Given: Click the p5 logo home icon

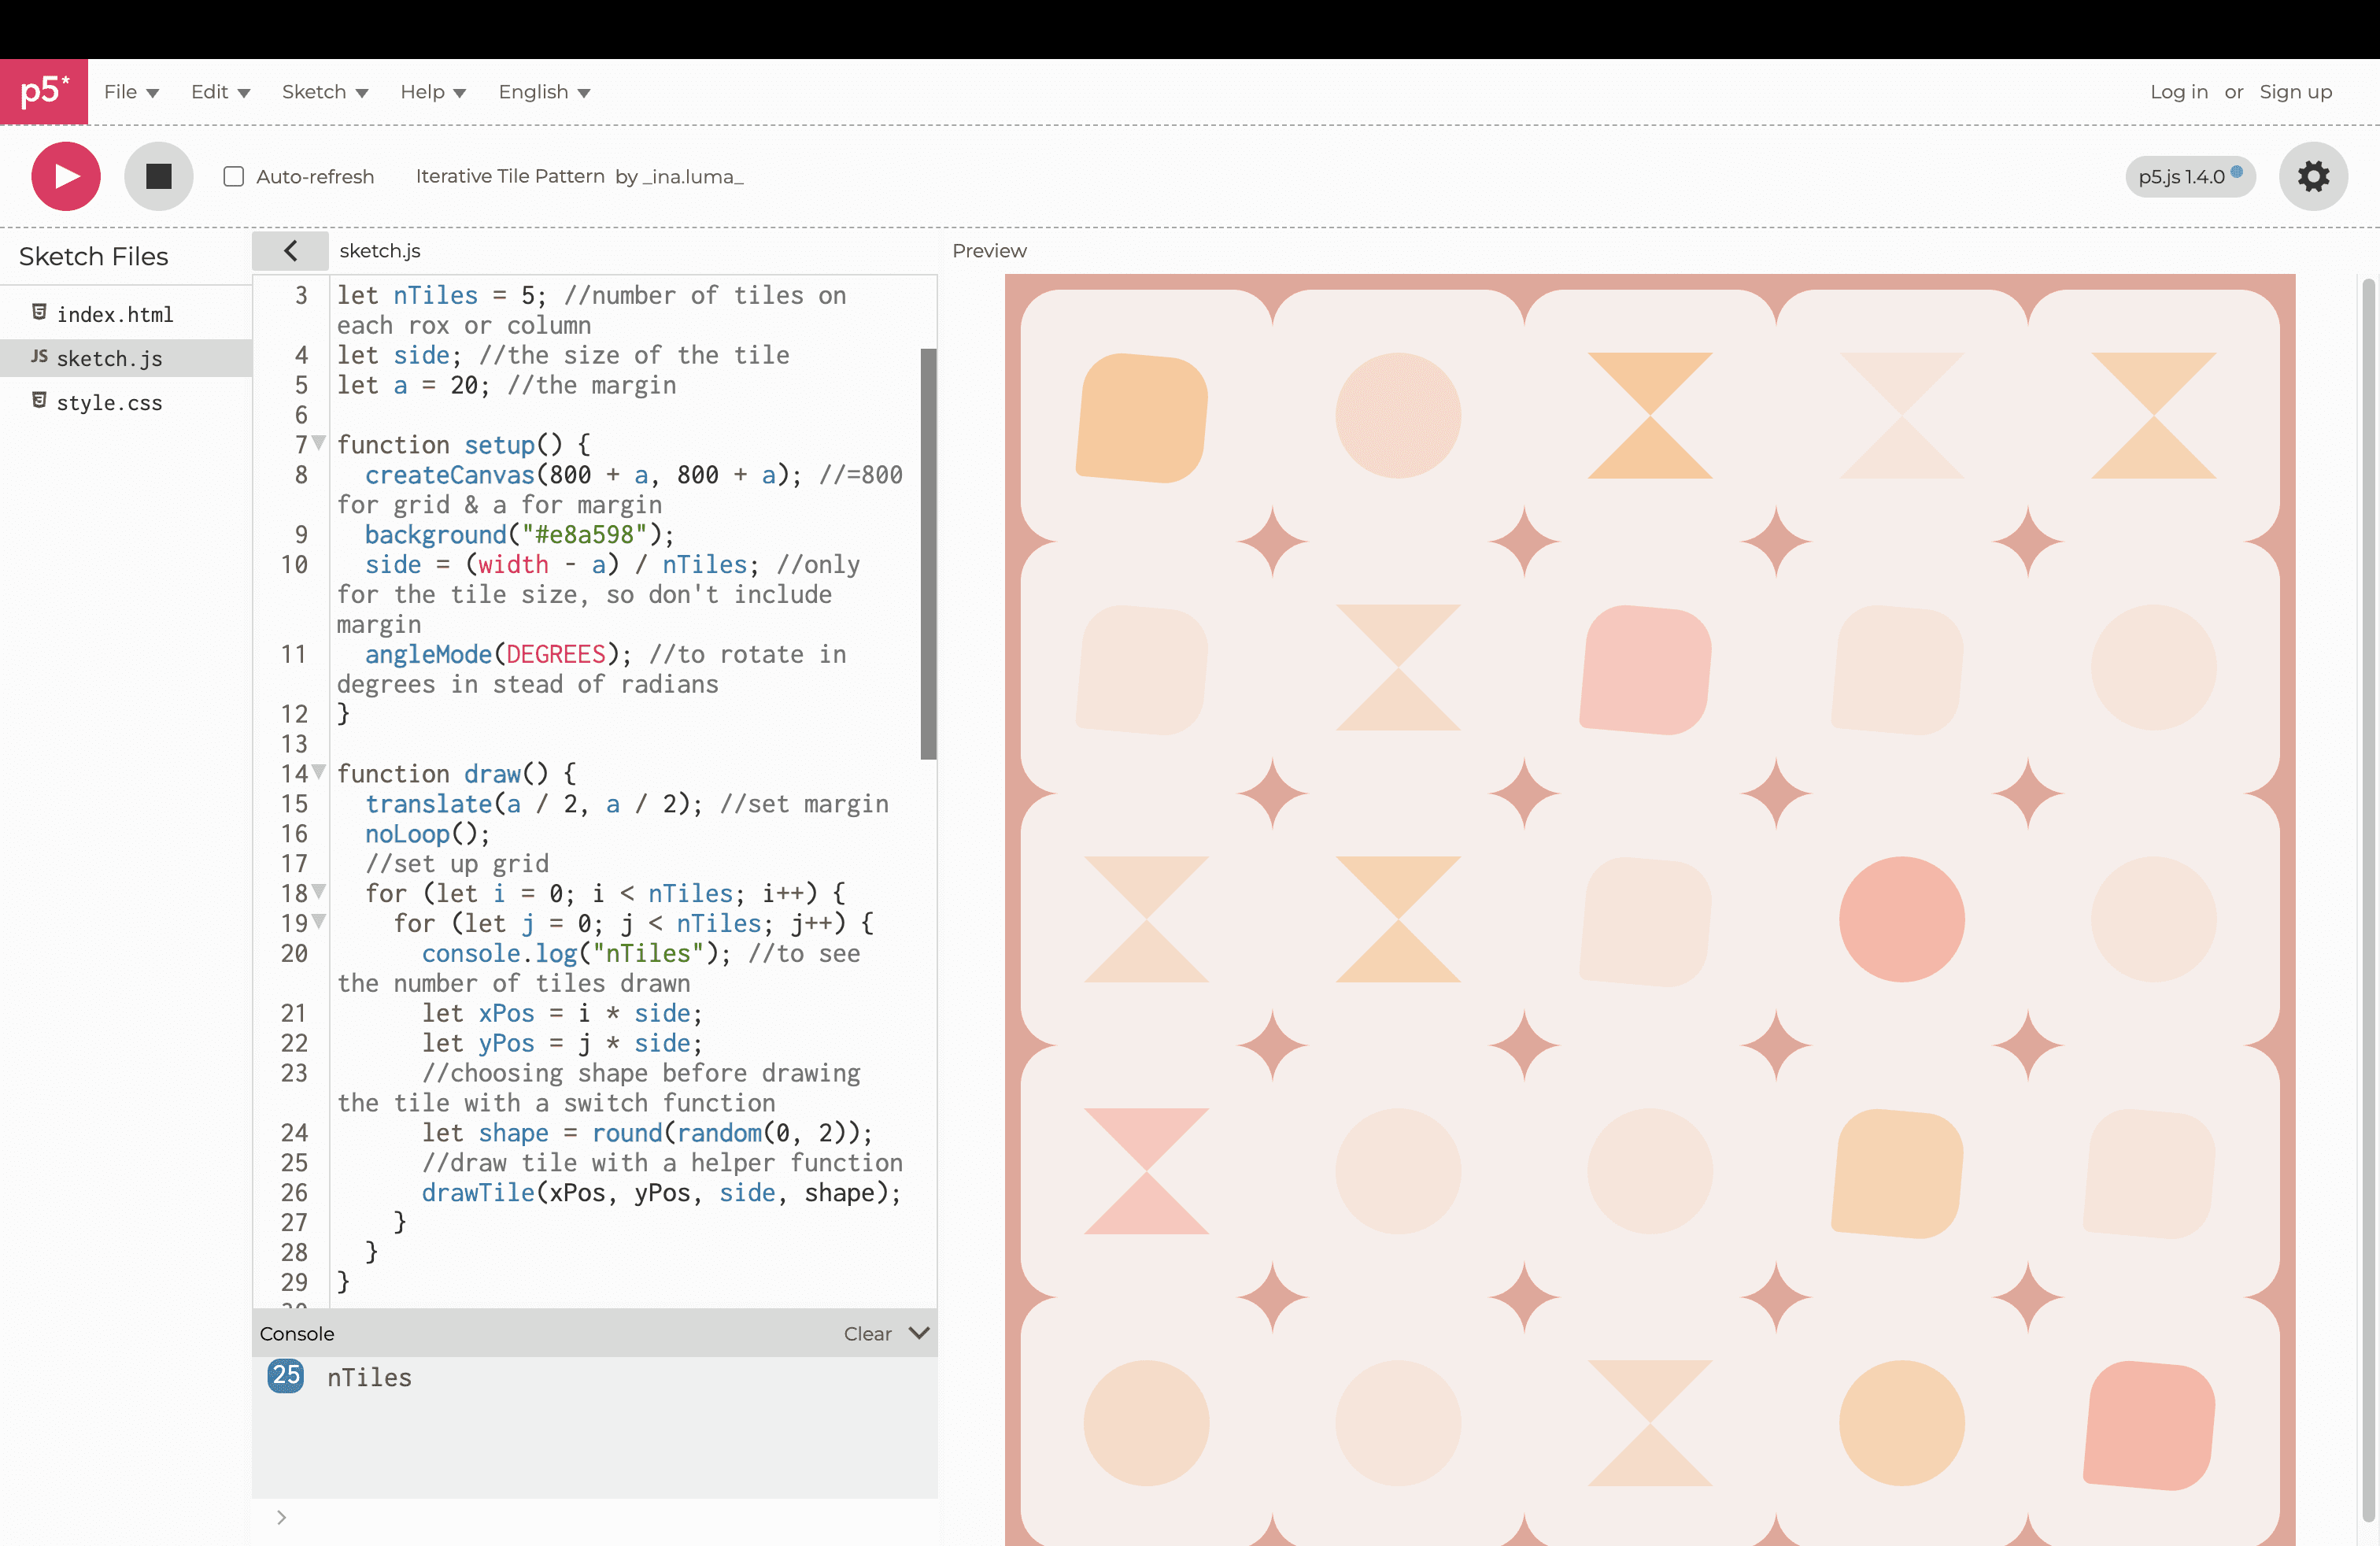Looking at the screenshot, I should click(44, 91).
